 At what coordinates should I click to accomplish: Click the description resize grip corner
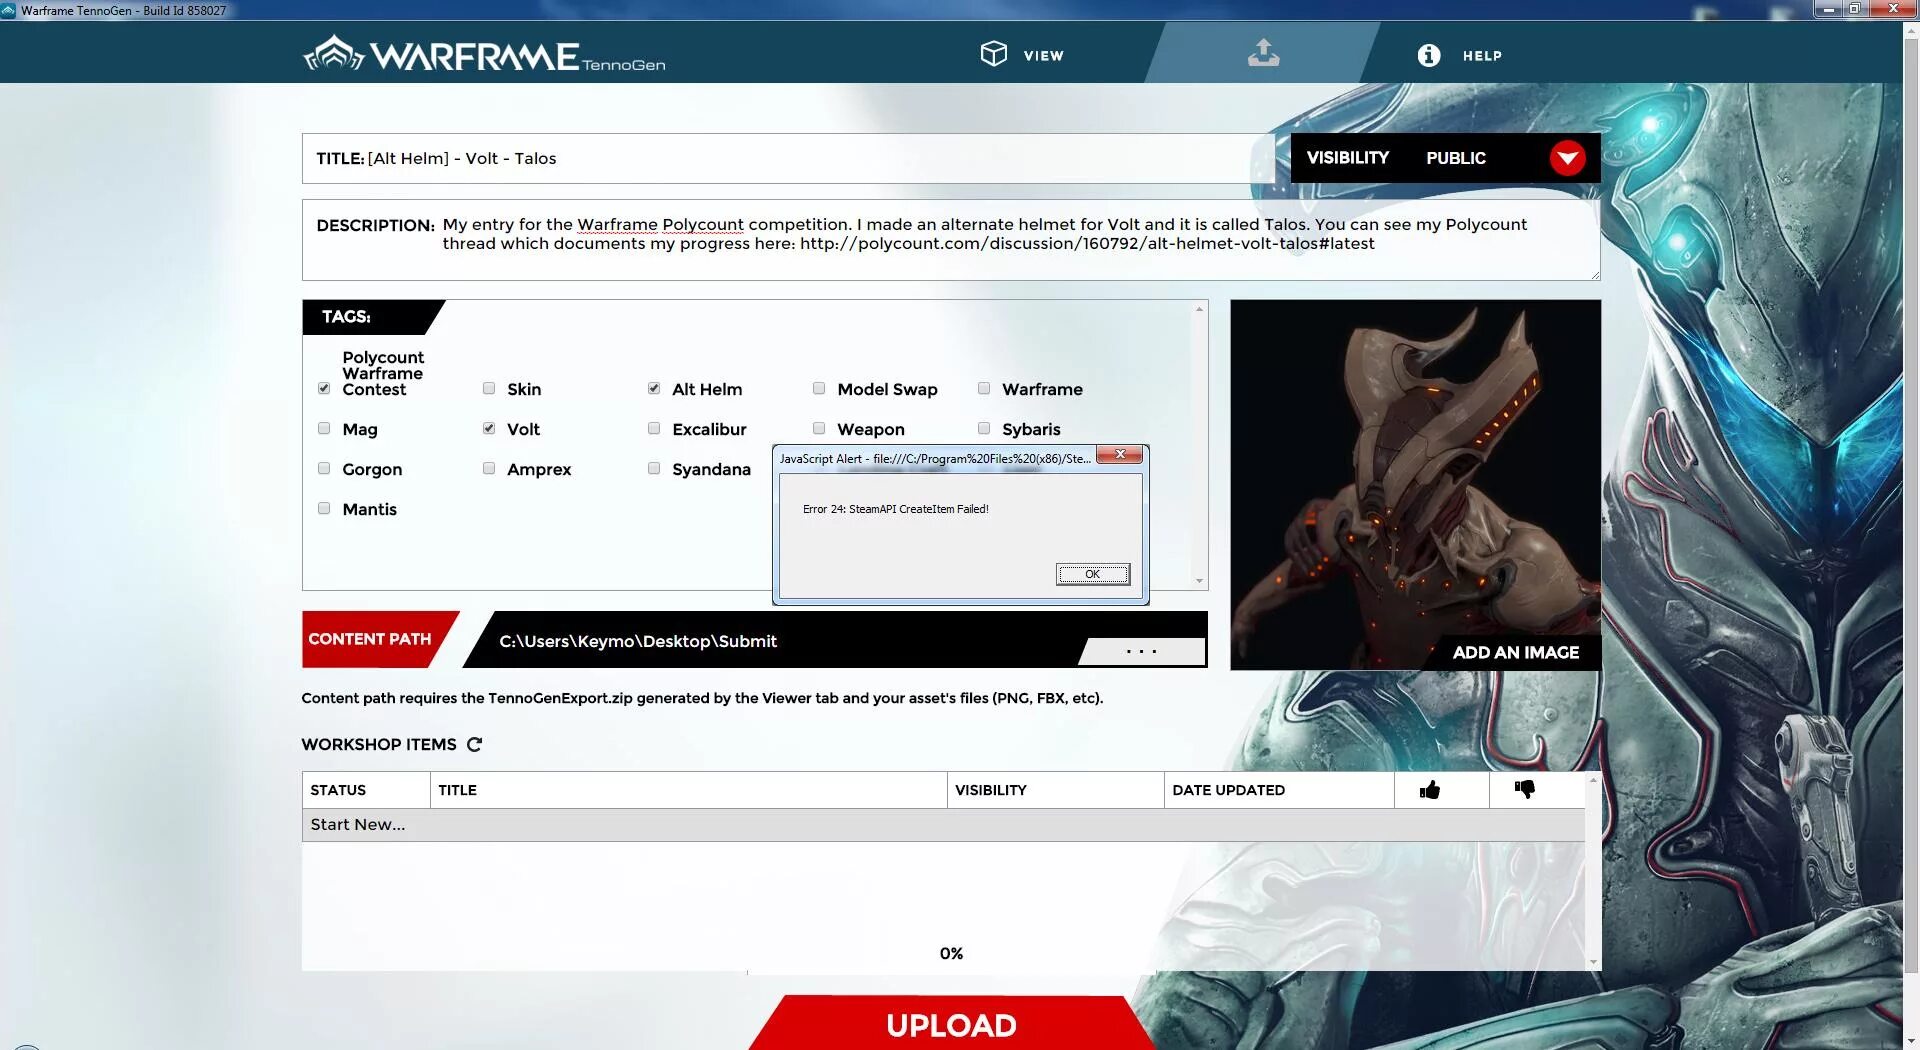[x=1595, y=275]
